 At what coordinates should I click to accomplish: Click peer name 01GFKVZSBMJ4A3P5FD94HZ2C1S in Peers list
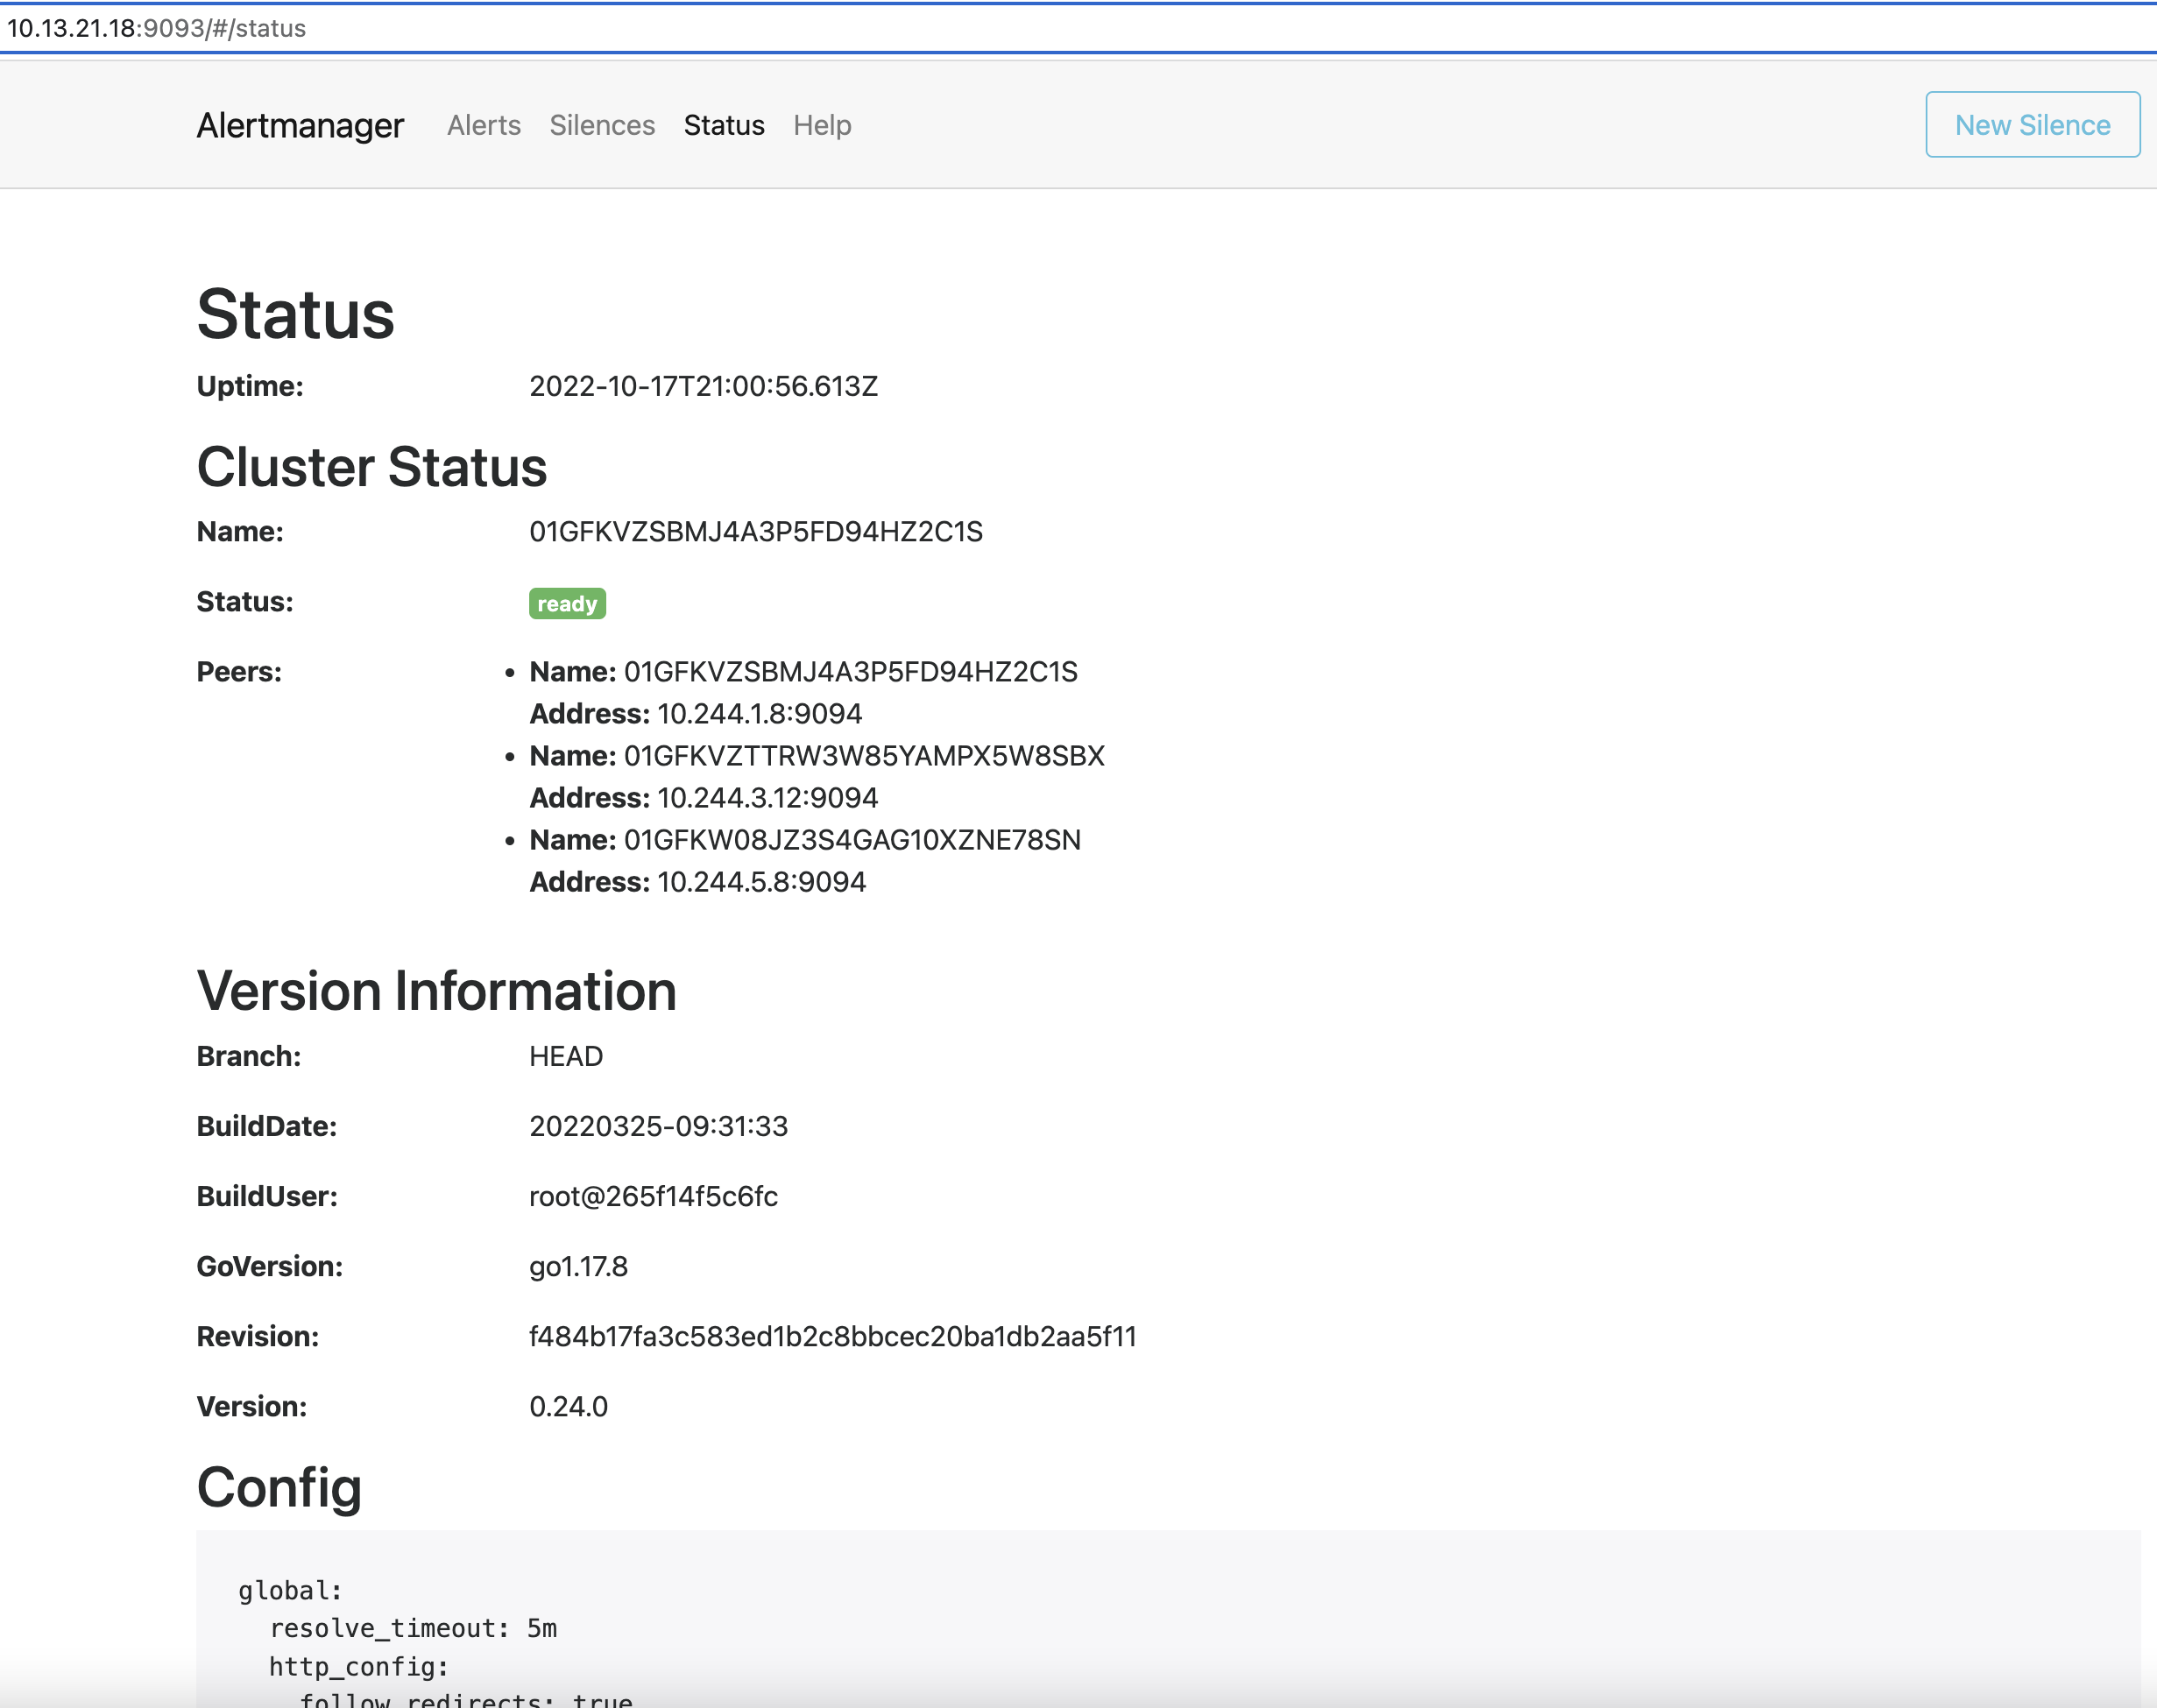(x=850, y=672)
